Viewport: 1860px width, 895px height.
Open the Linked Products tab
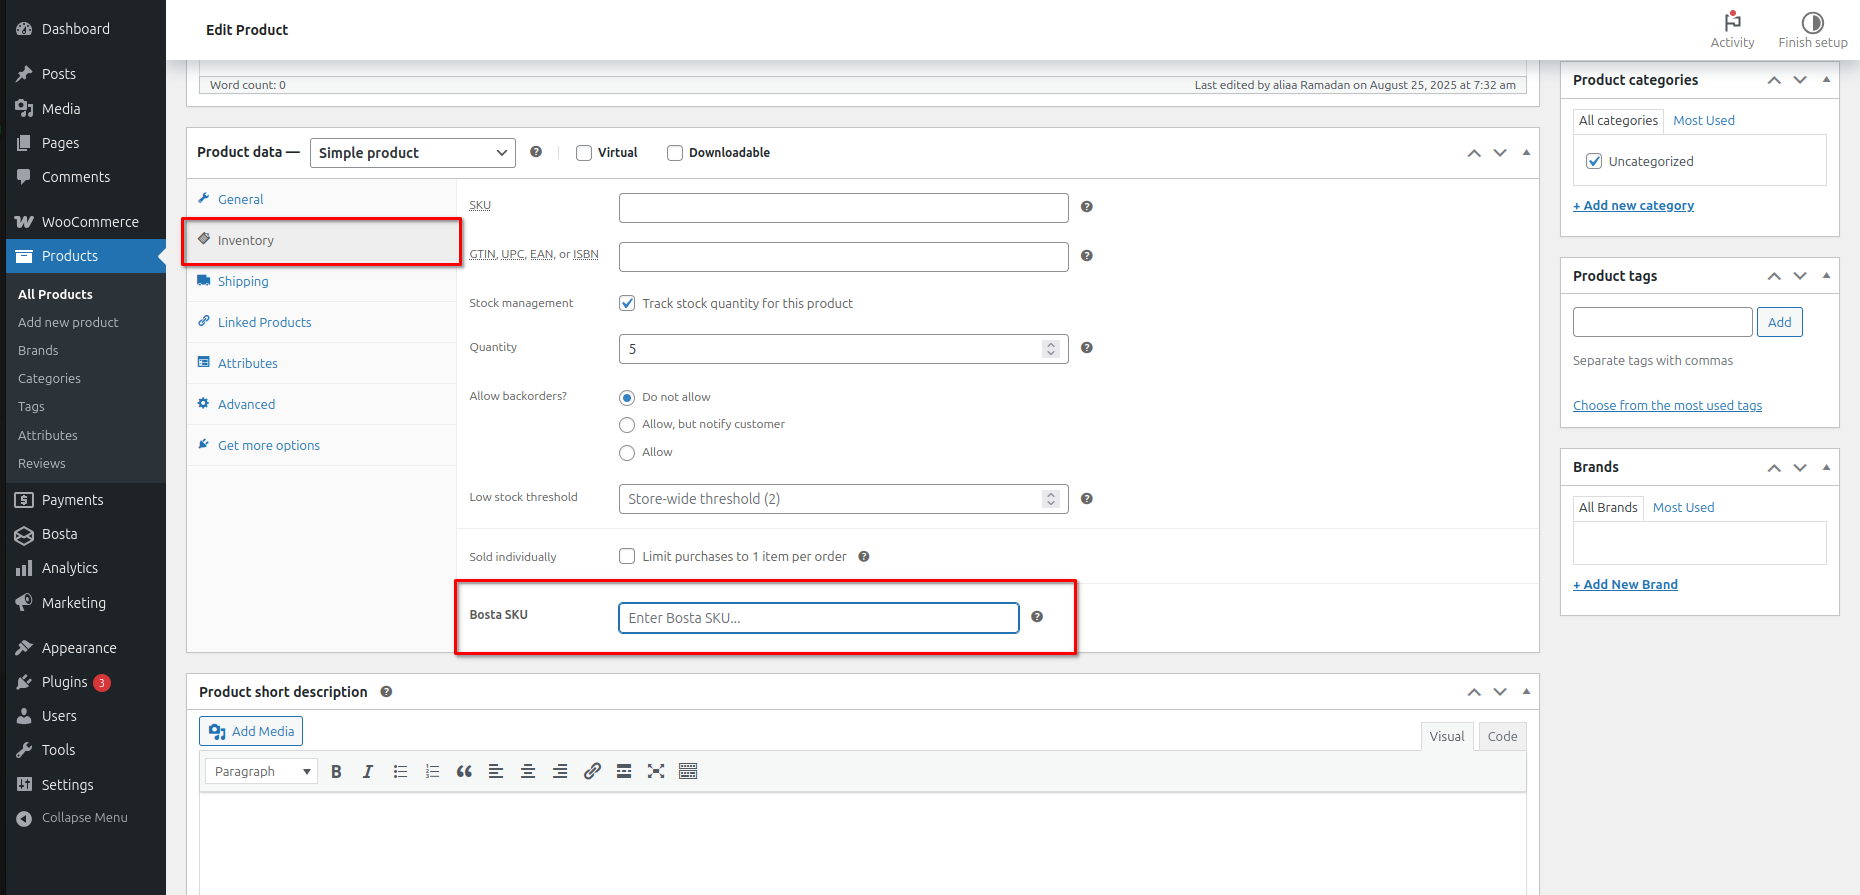[322, 322]
